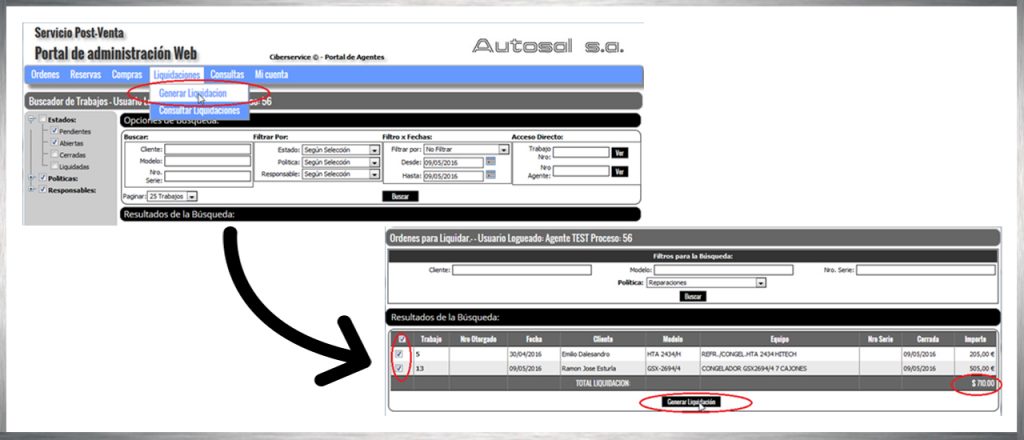1024x440 pixels.
Task: Open the Desde date calendar picker
Action: 491,162
